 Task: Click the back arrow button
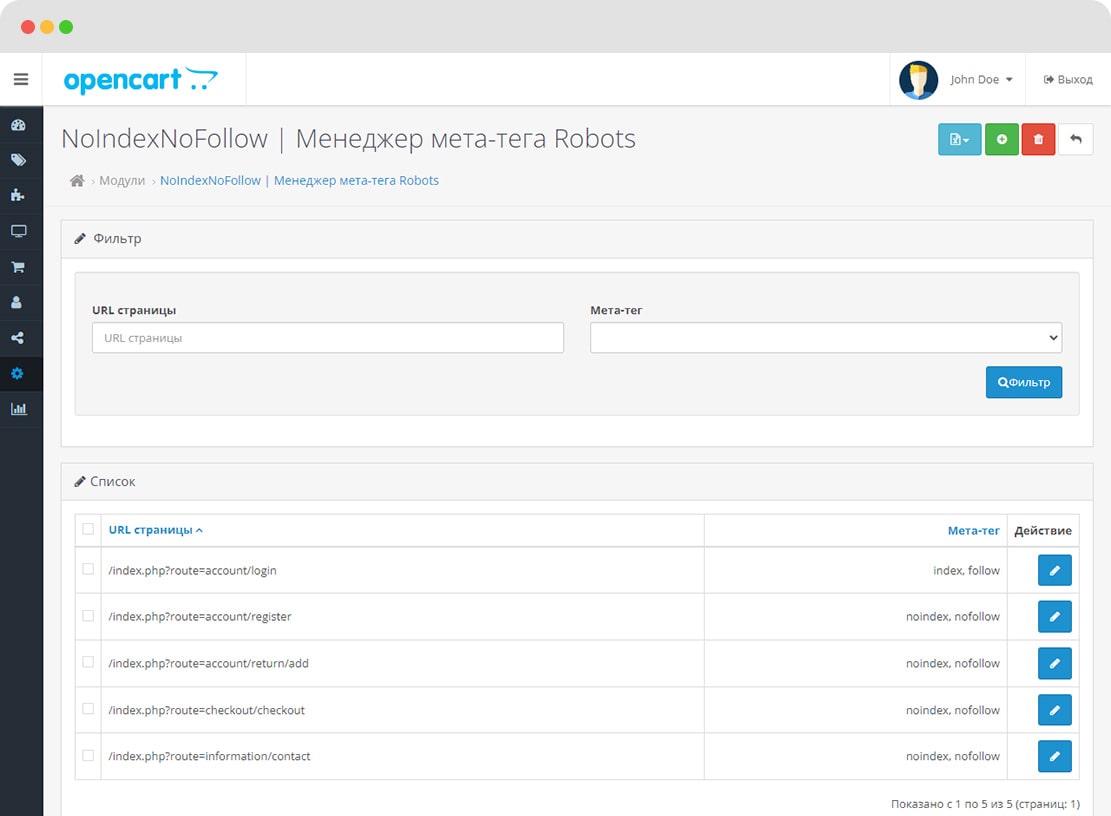1076,140
